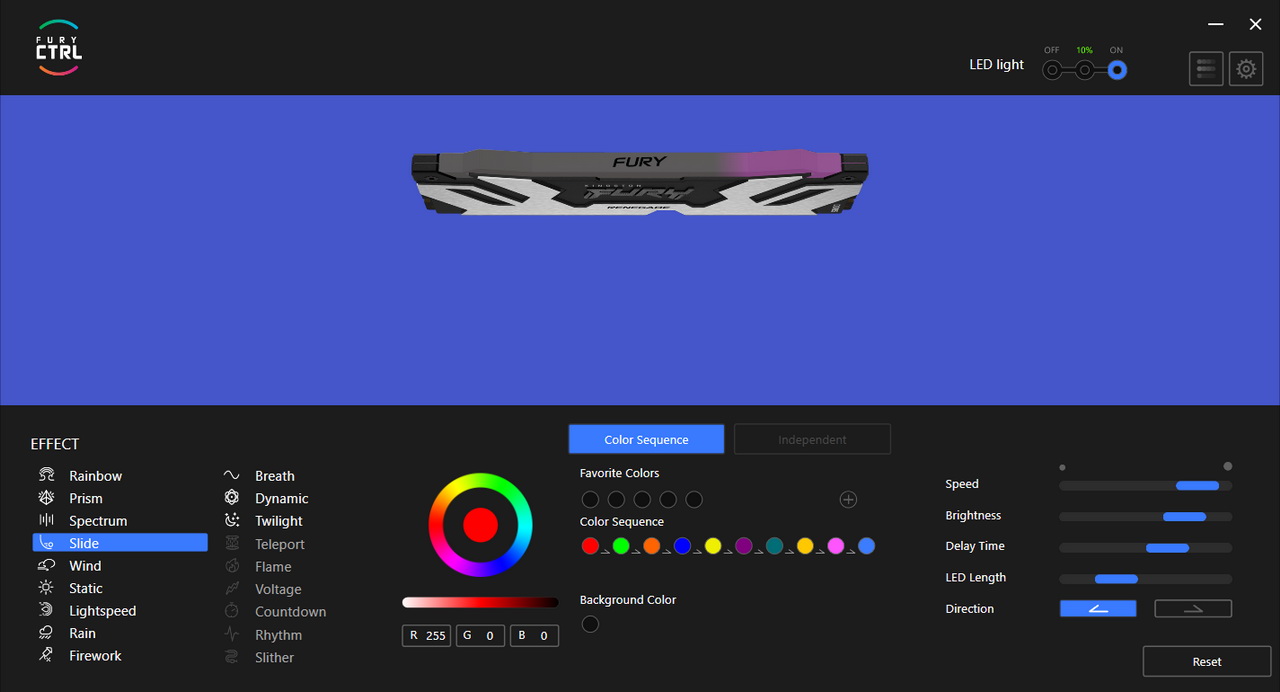
Task: Select purple swatch in Color Sequence
Action: [x=743, y=545]
